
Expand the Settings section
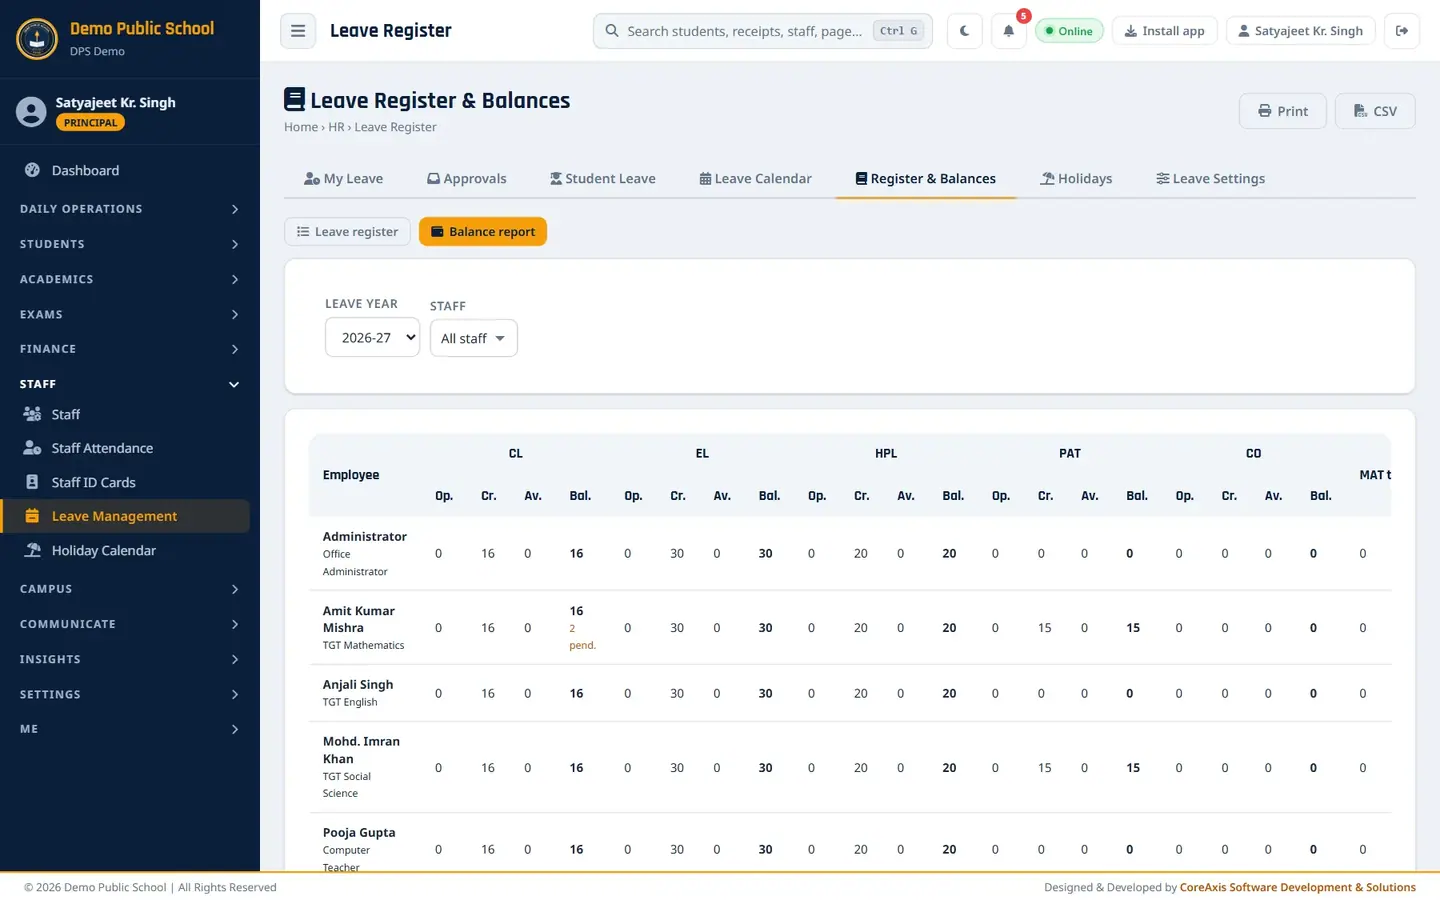130,694
